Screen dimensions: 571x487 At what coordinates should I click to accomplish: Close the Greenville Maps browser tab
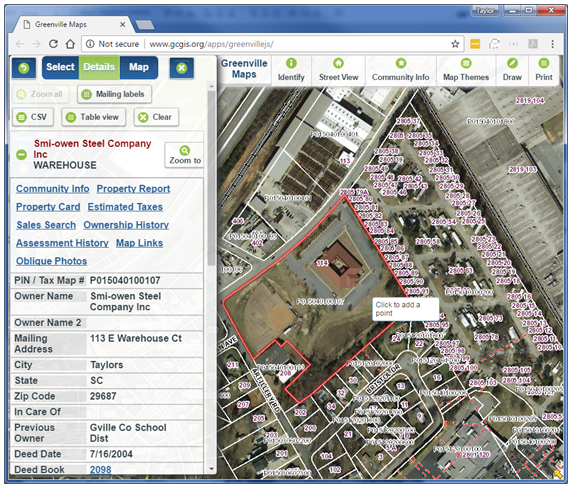tap(123, 24)
